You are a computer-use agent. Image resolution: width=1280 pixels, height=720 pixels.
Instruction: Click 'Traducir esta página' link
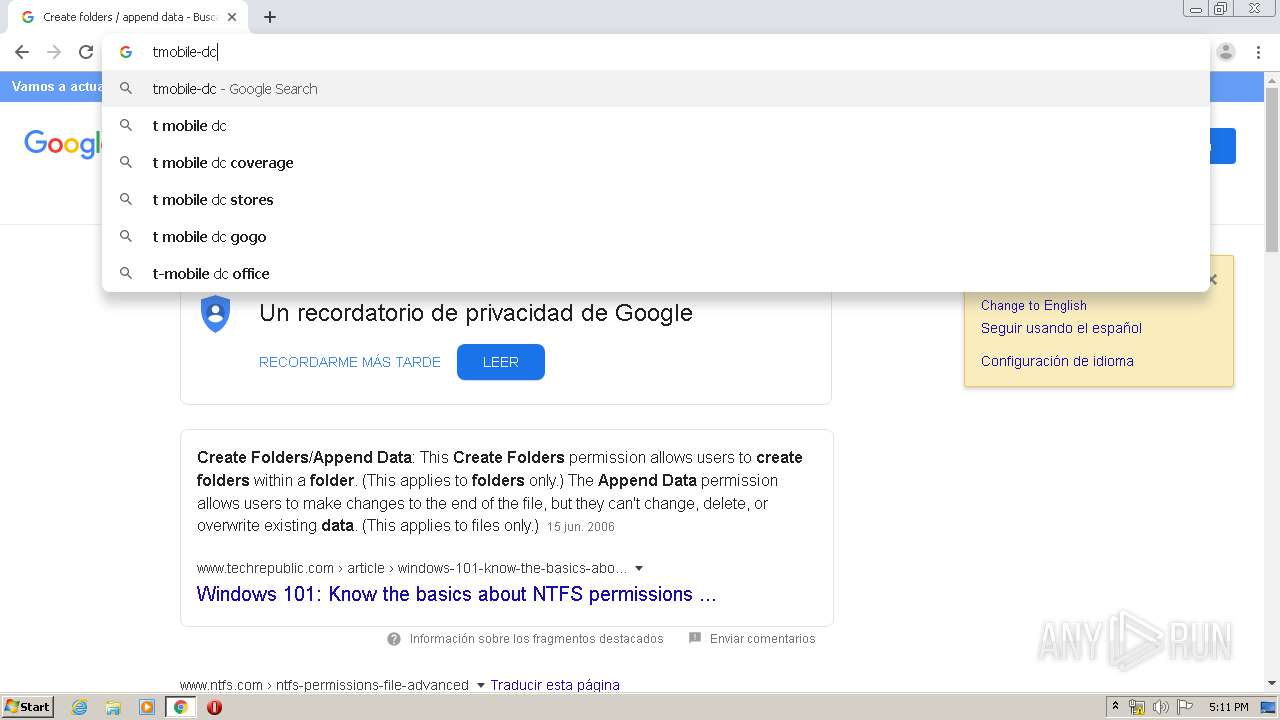tap(555, 685)
